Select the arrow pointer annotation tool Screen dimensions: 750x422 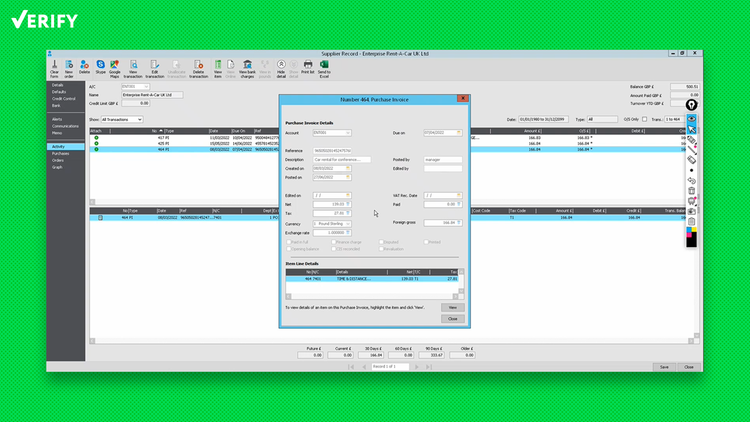[x=692, y=129]
